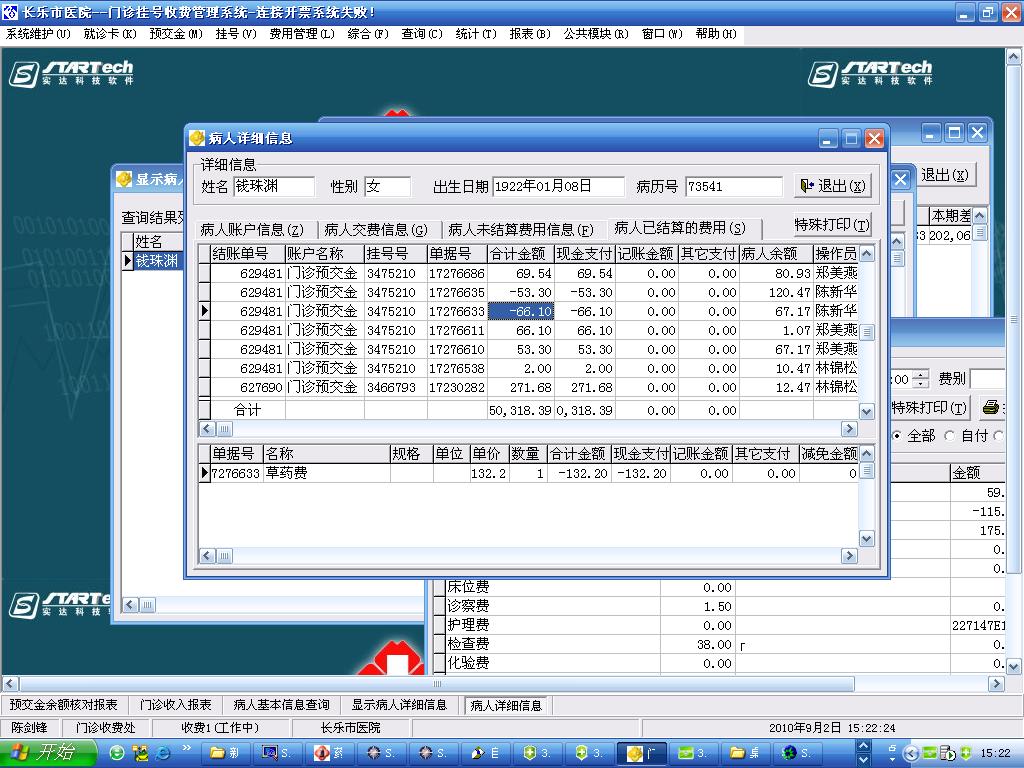Switch to 门诊收入报表 window tab
Screen dimensions: 1024x768
(x=175, y=705)
